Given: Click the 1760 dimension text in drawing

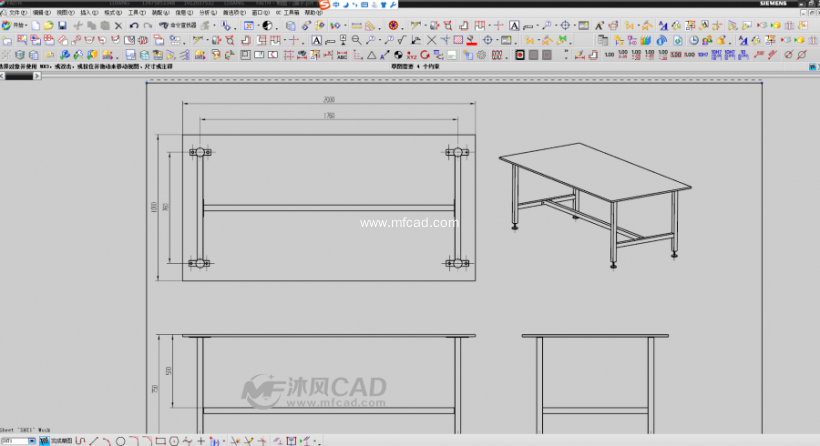Looking at the screenshot, I should [x=329, y=116].
